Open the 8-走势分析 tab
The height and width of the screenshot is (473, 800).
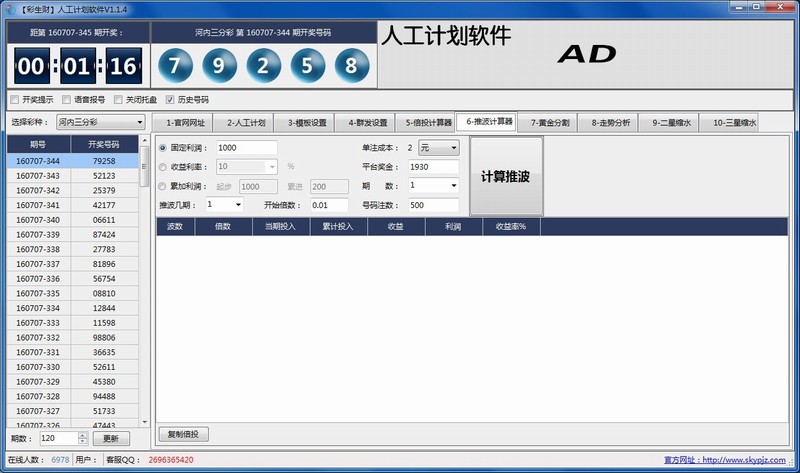tap(610, 123)
